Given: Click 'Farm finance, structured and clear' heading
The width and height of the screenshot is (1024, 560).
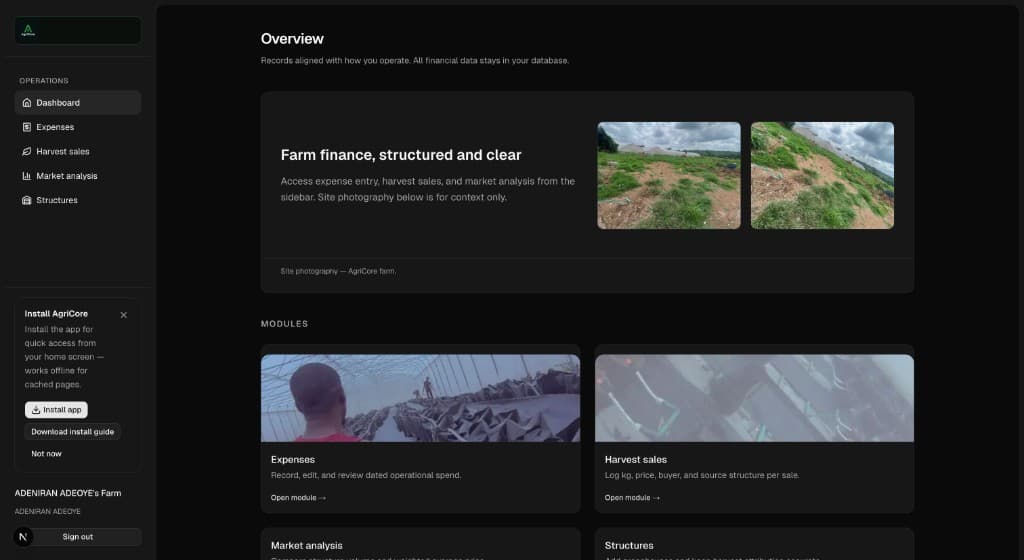Looking at the screenshot, I should (x=401, y=155).
